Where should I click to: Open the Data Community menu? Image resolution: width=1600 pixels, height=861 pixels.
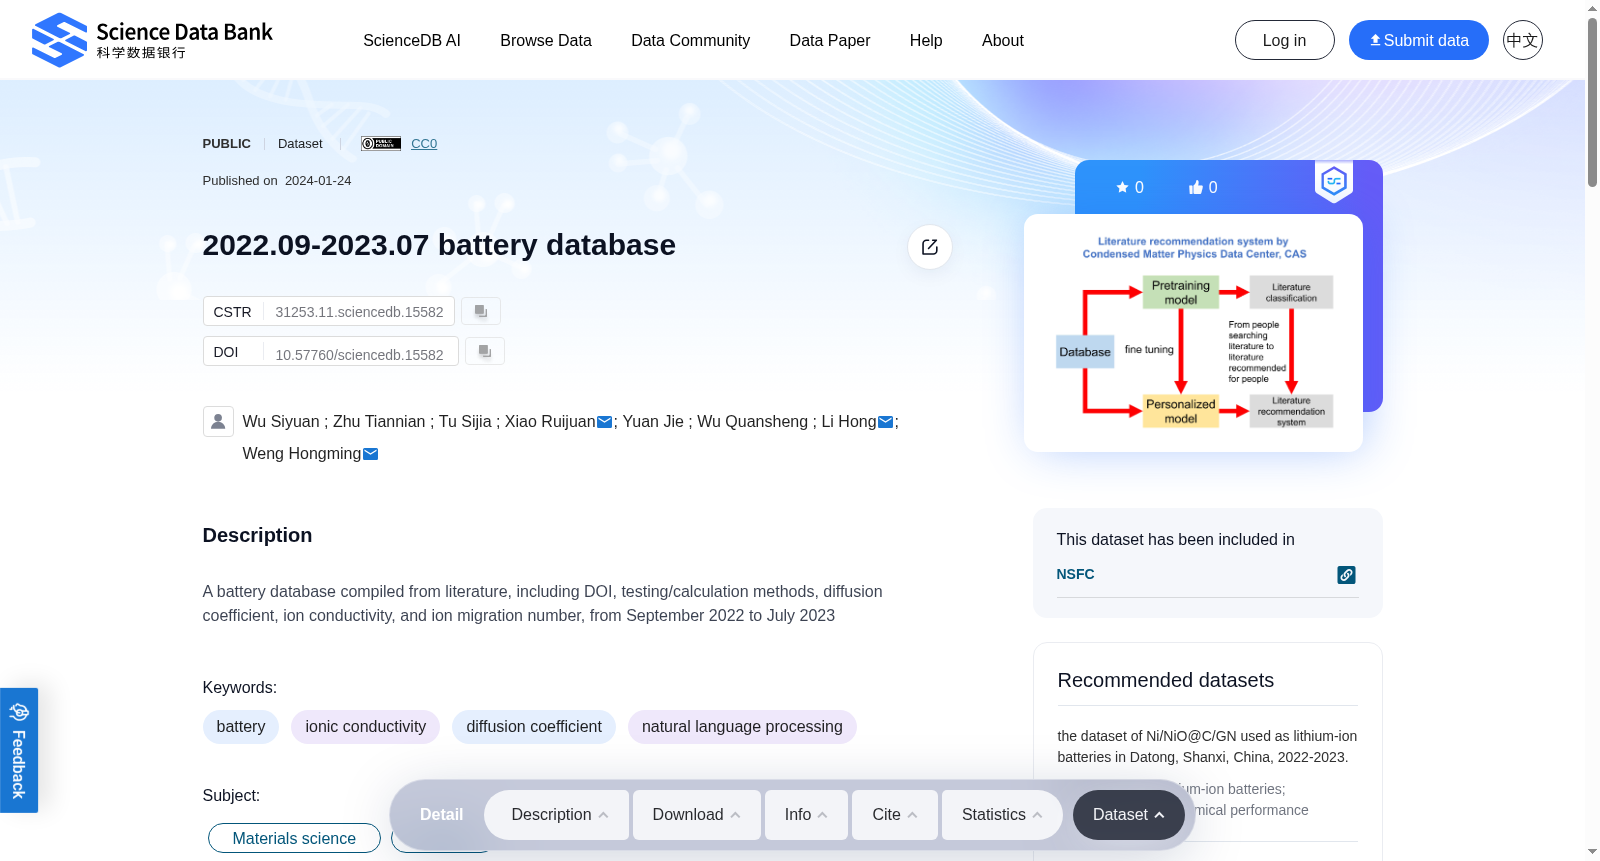(690, 40)
